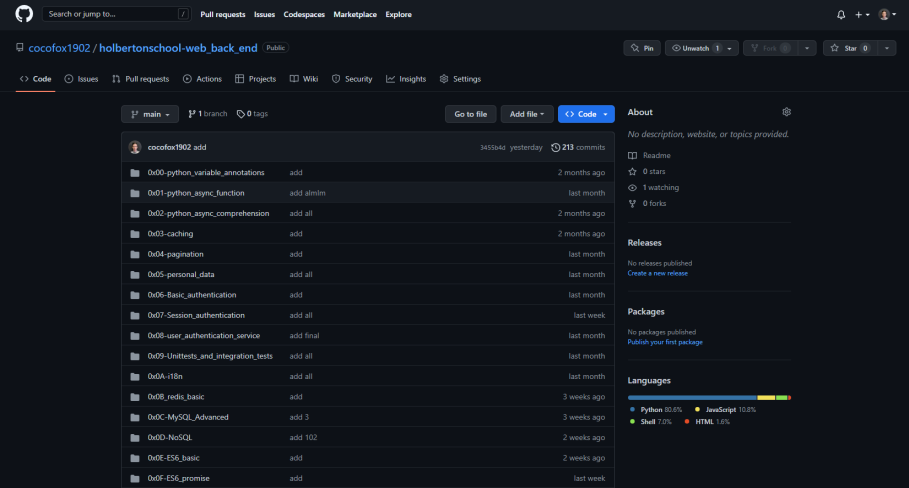
Task: Open folder 0x02-python_async_comprehension
Action: [x=208, y=213]
